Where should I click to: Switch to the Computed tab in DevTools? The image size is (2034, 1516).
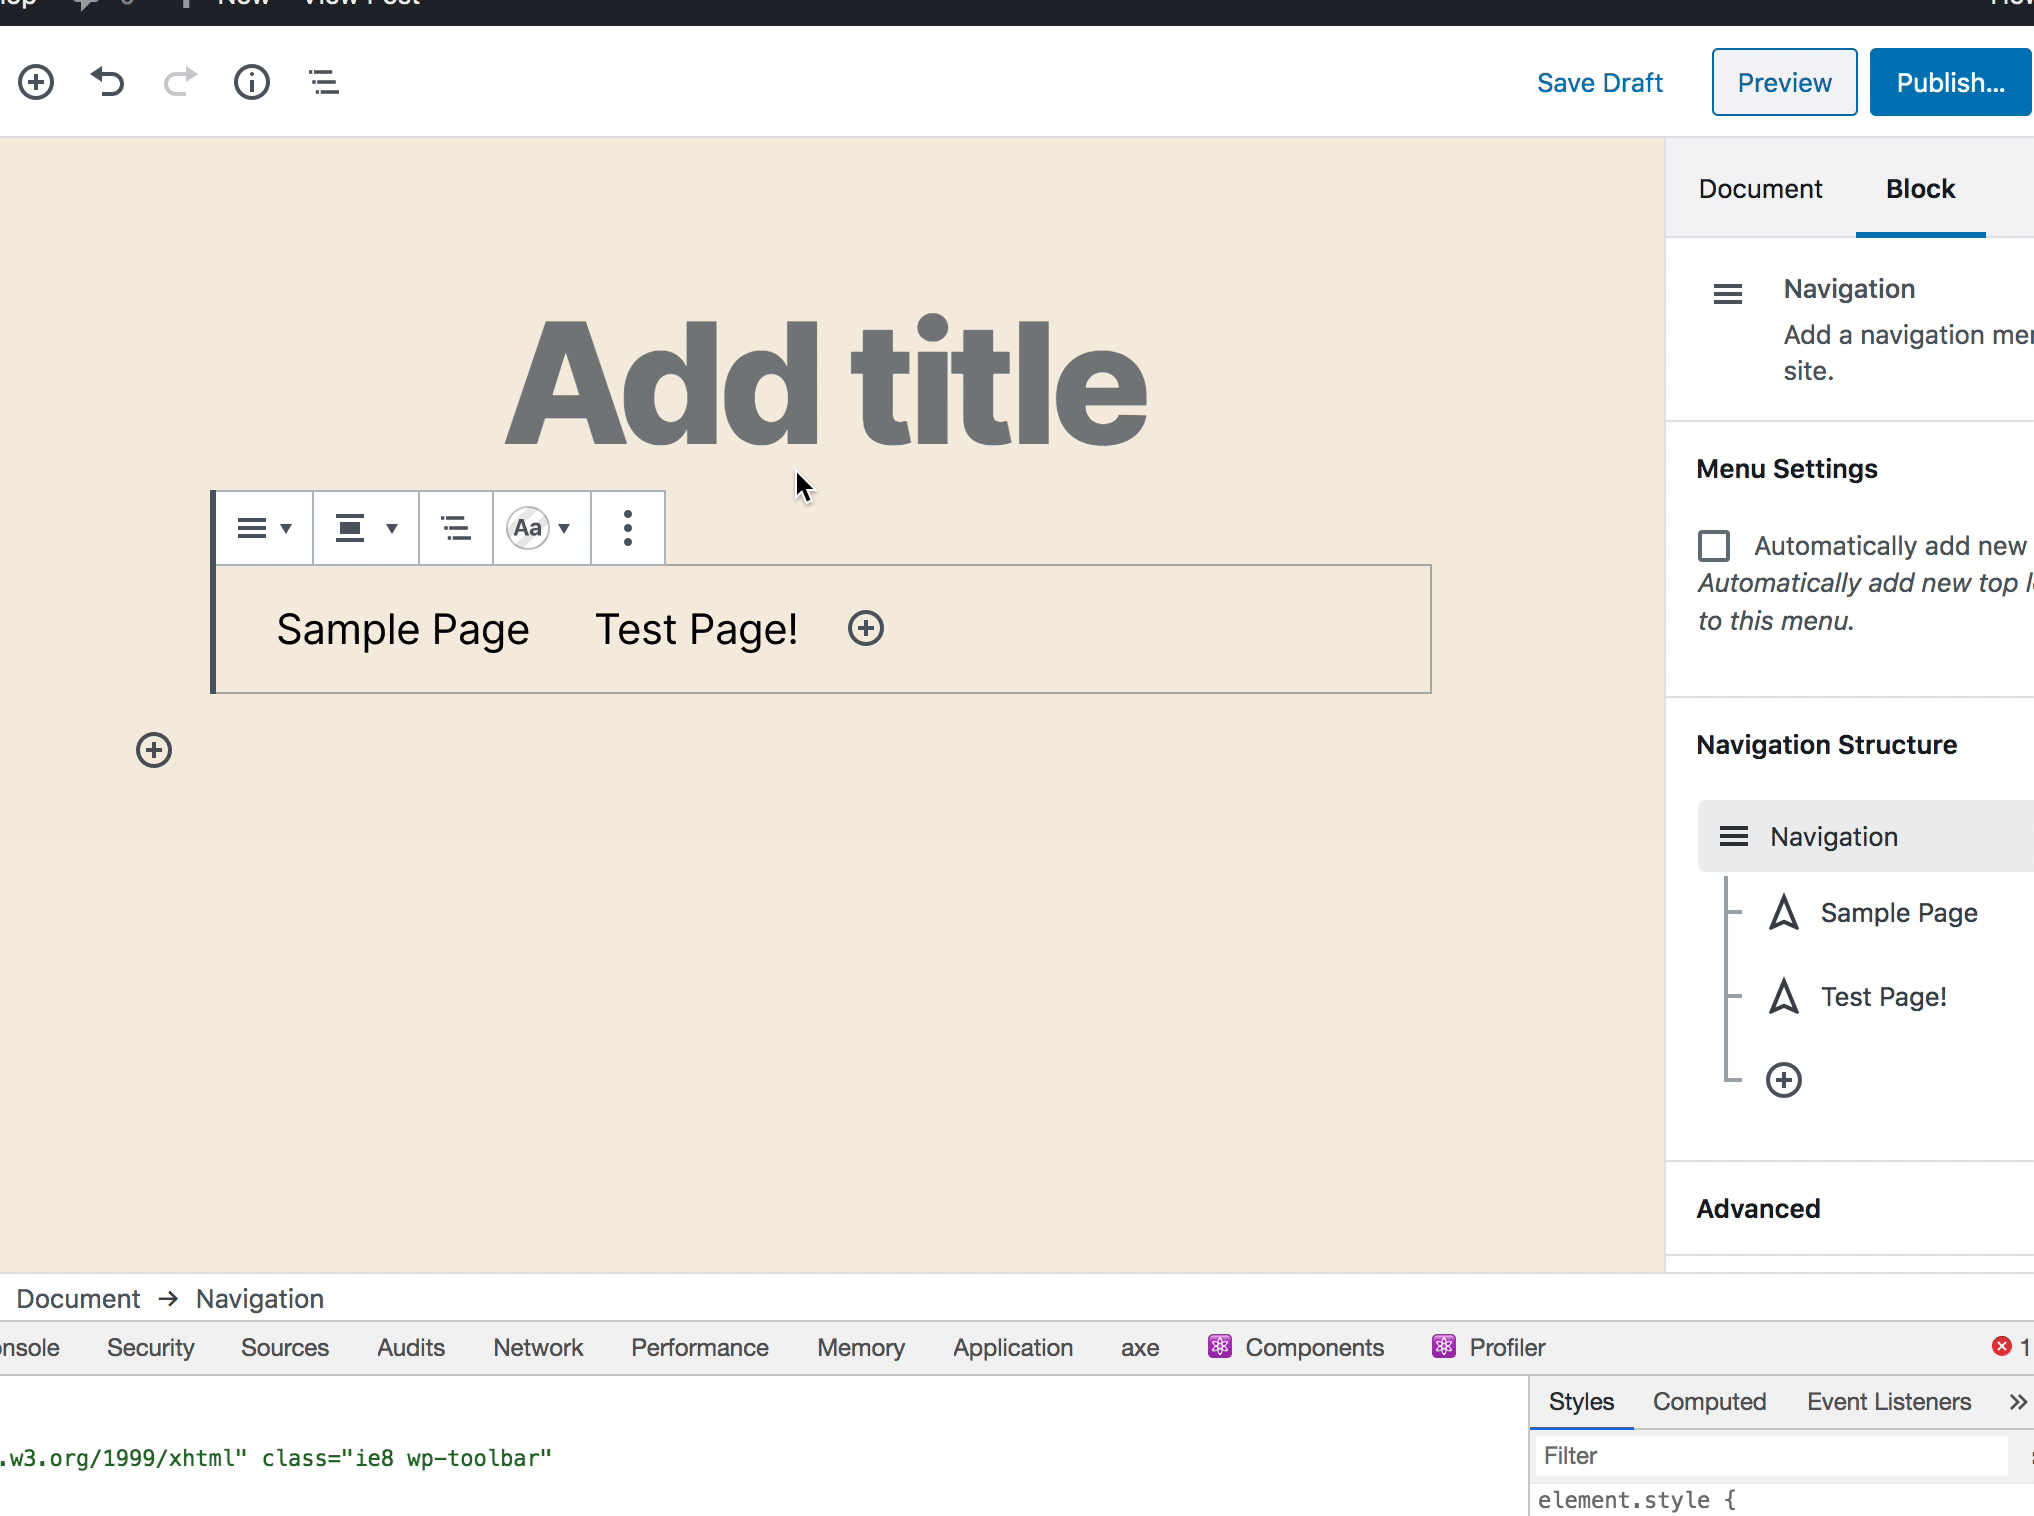pyautogui.click(x=1708, y=1401)
